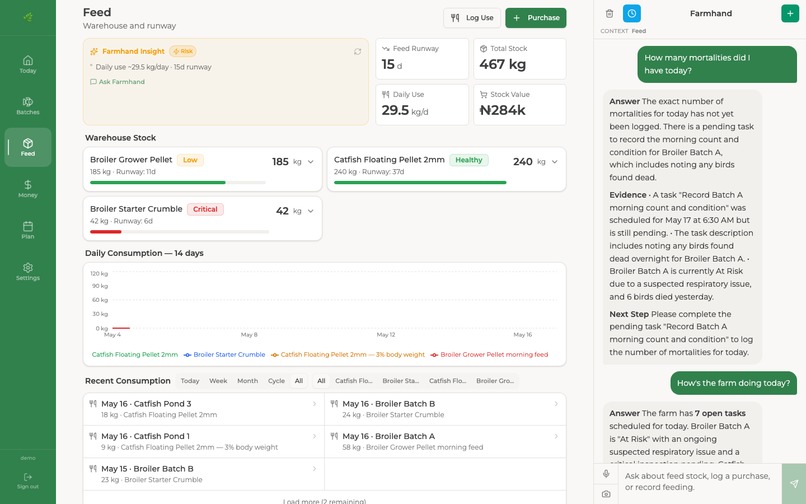Select the Broiler Sta... feed filter chip
Image resolution: width=806 pixels, height=504 pixels.
400,381
